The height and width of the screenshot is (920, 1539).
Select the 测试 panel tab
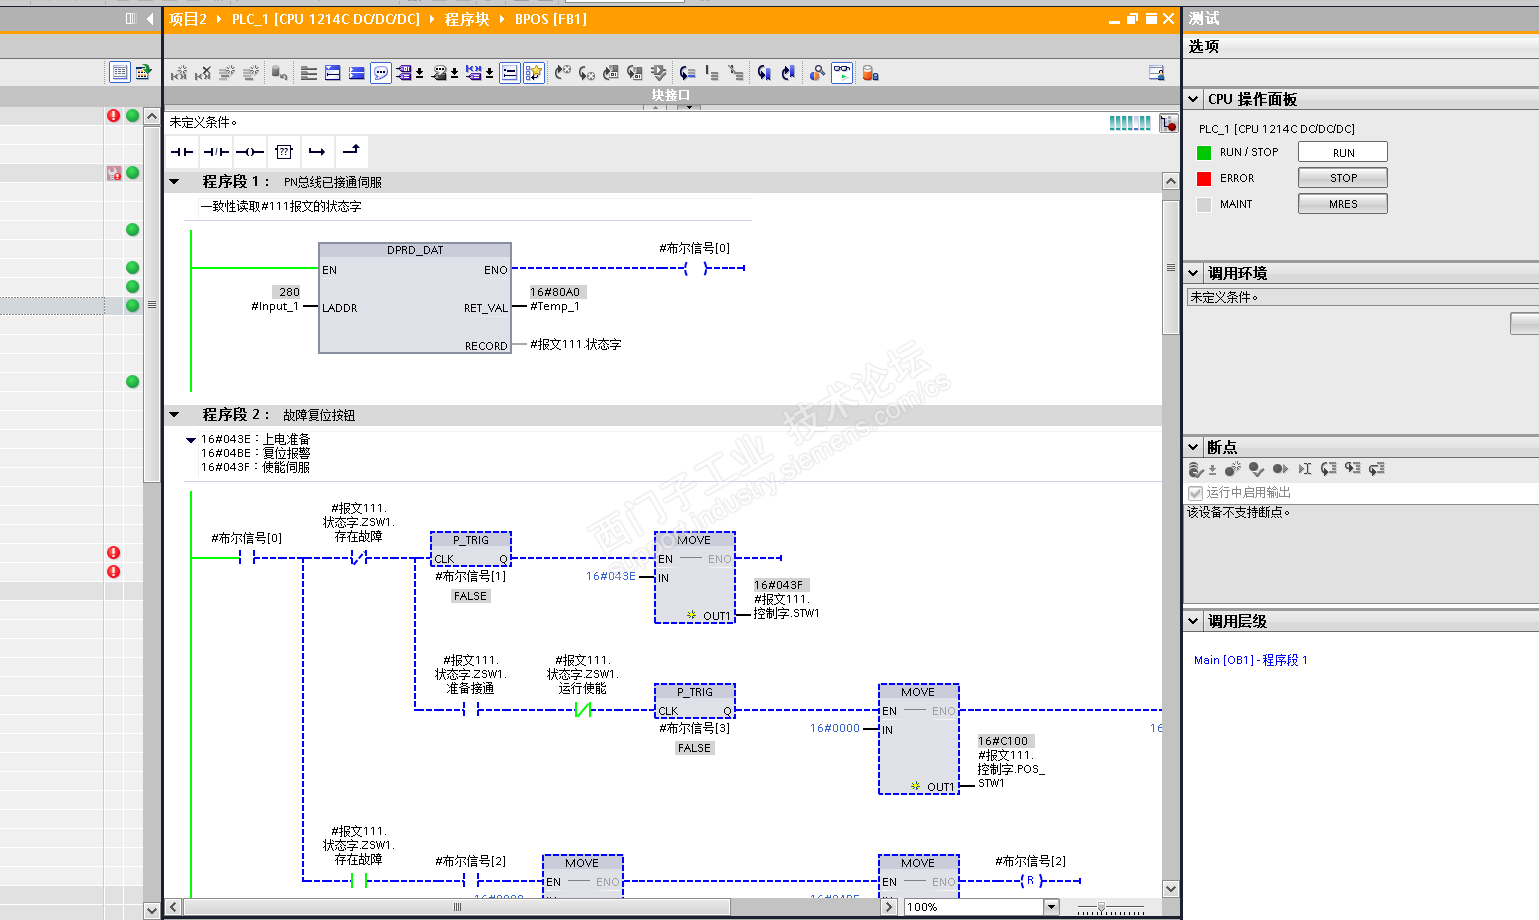[x=1204, y=18]
